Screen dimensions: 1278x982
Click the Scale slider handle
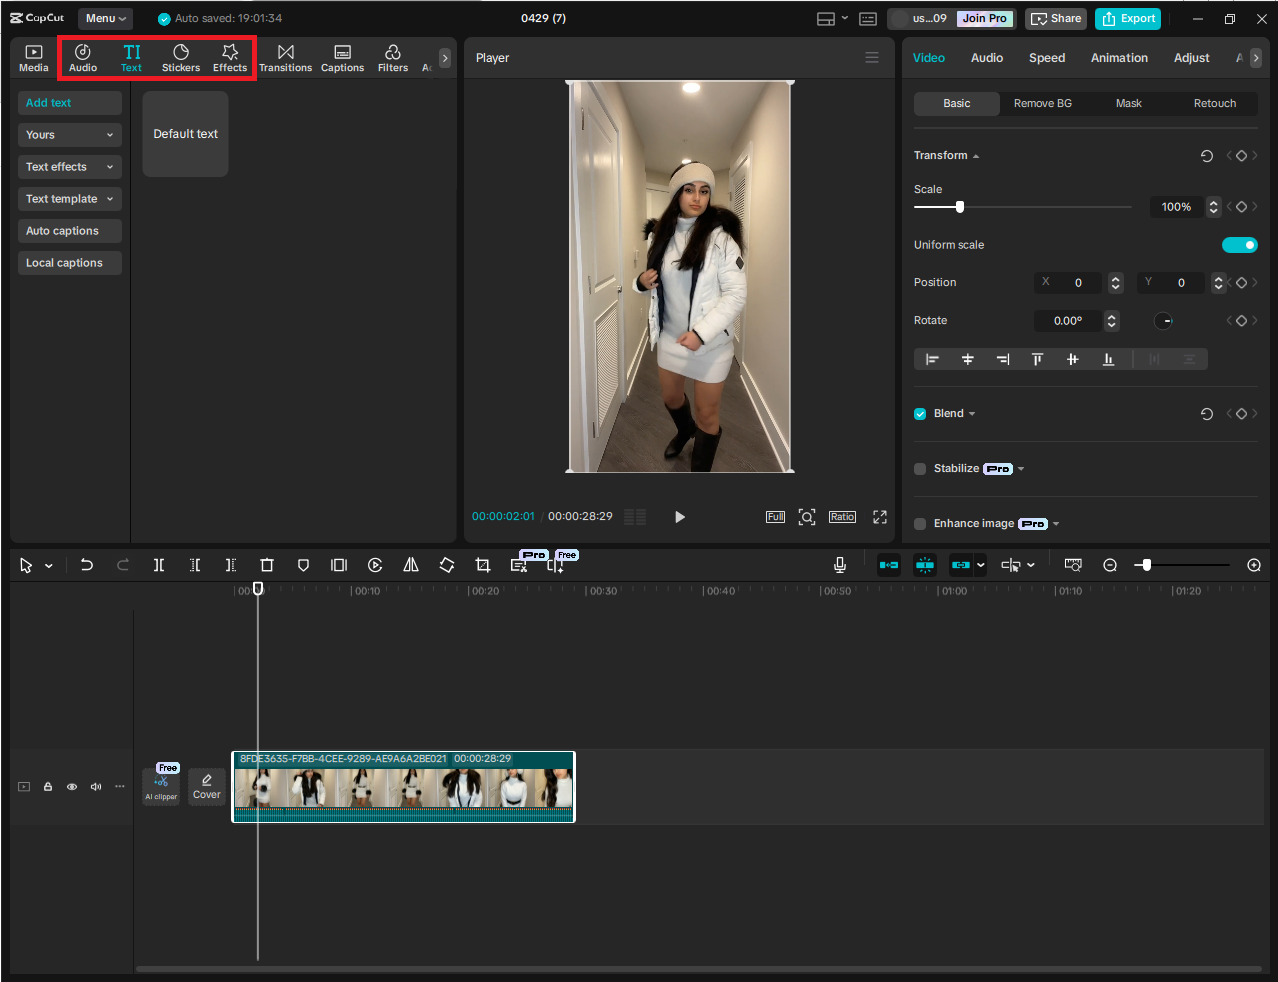(960, 207)
